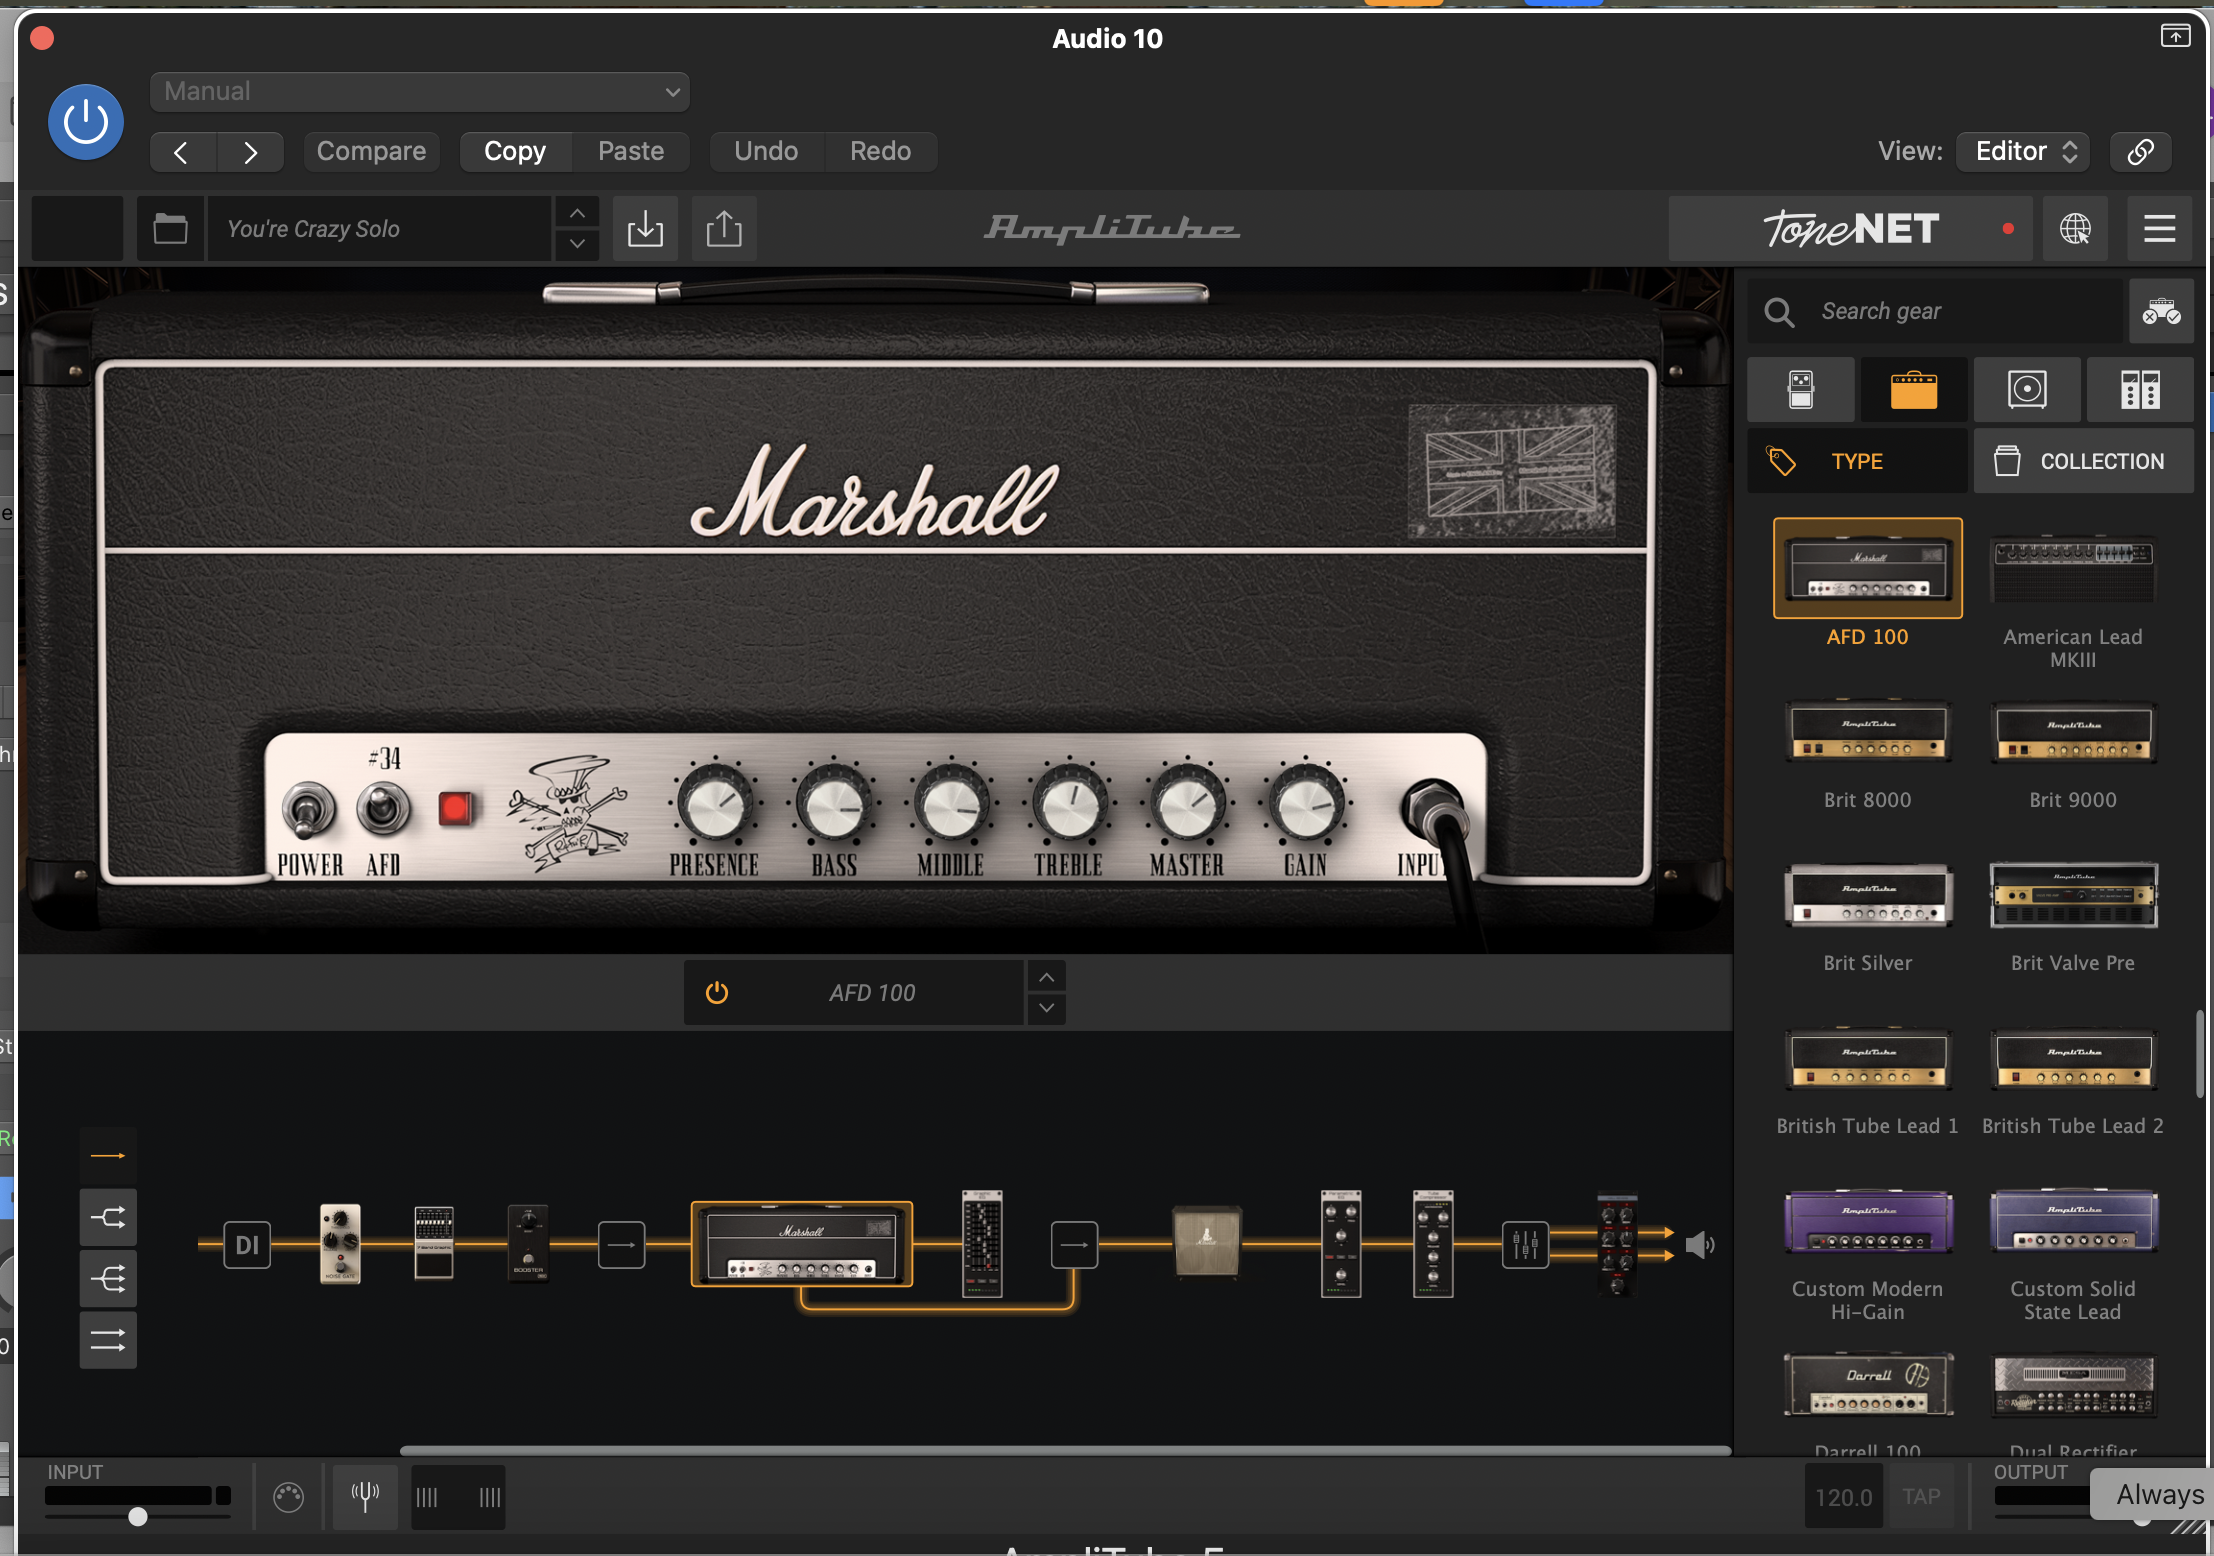This screenshot has height=1556, width=2214.
Task: Select the split-to-two routing icon
Action: point(108,1217)
